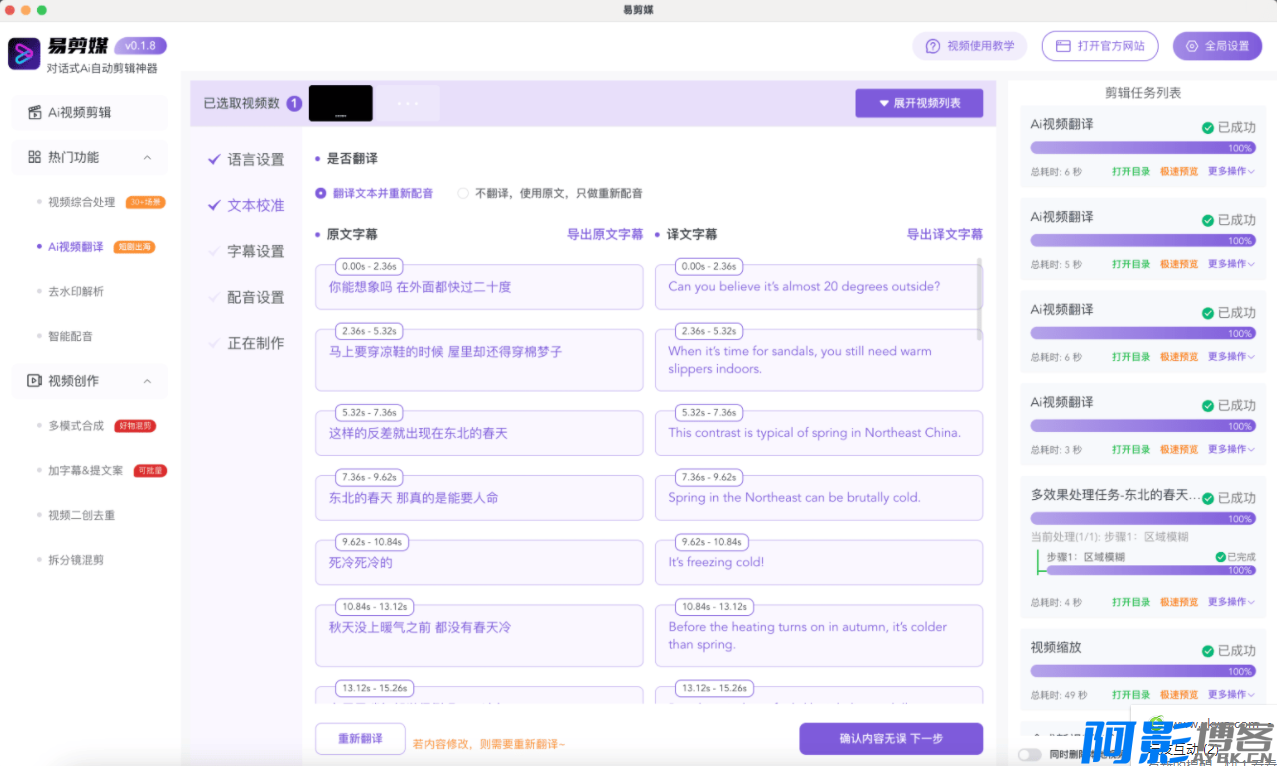Open 打开目录 for the first Ai视频翻译 task
This screenshot has width=1277, height=766.
1131,171
